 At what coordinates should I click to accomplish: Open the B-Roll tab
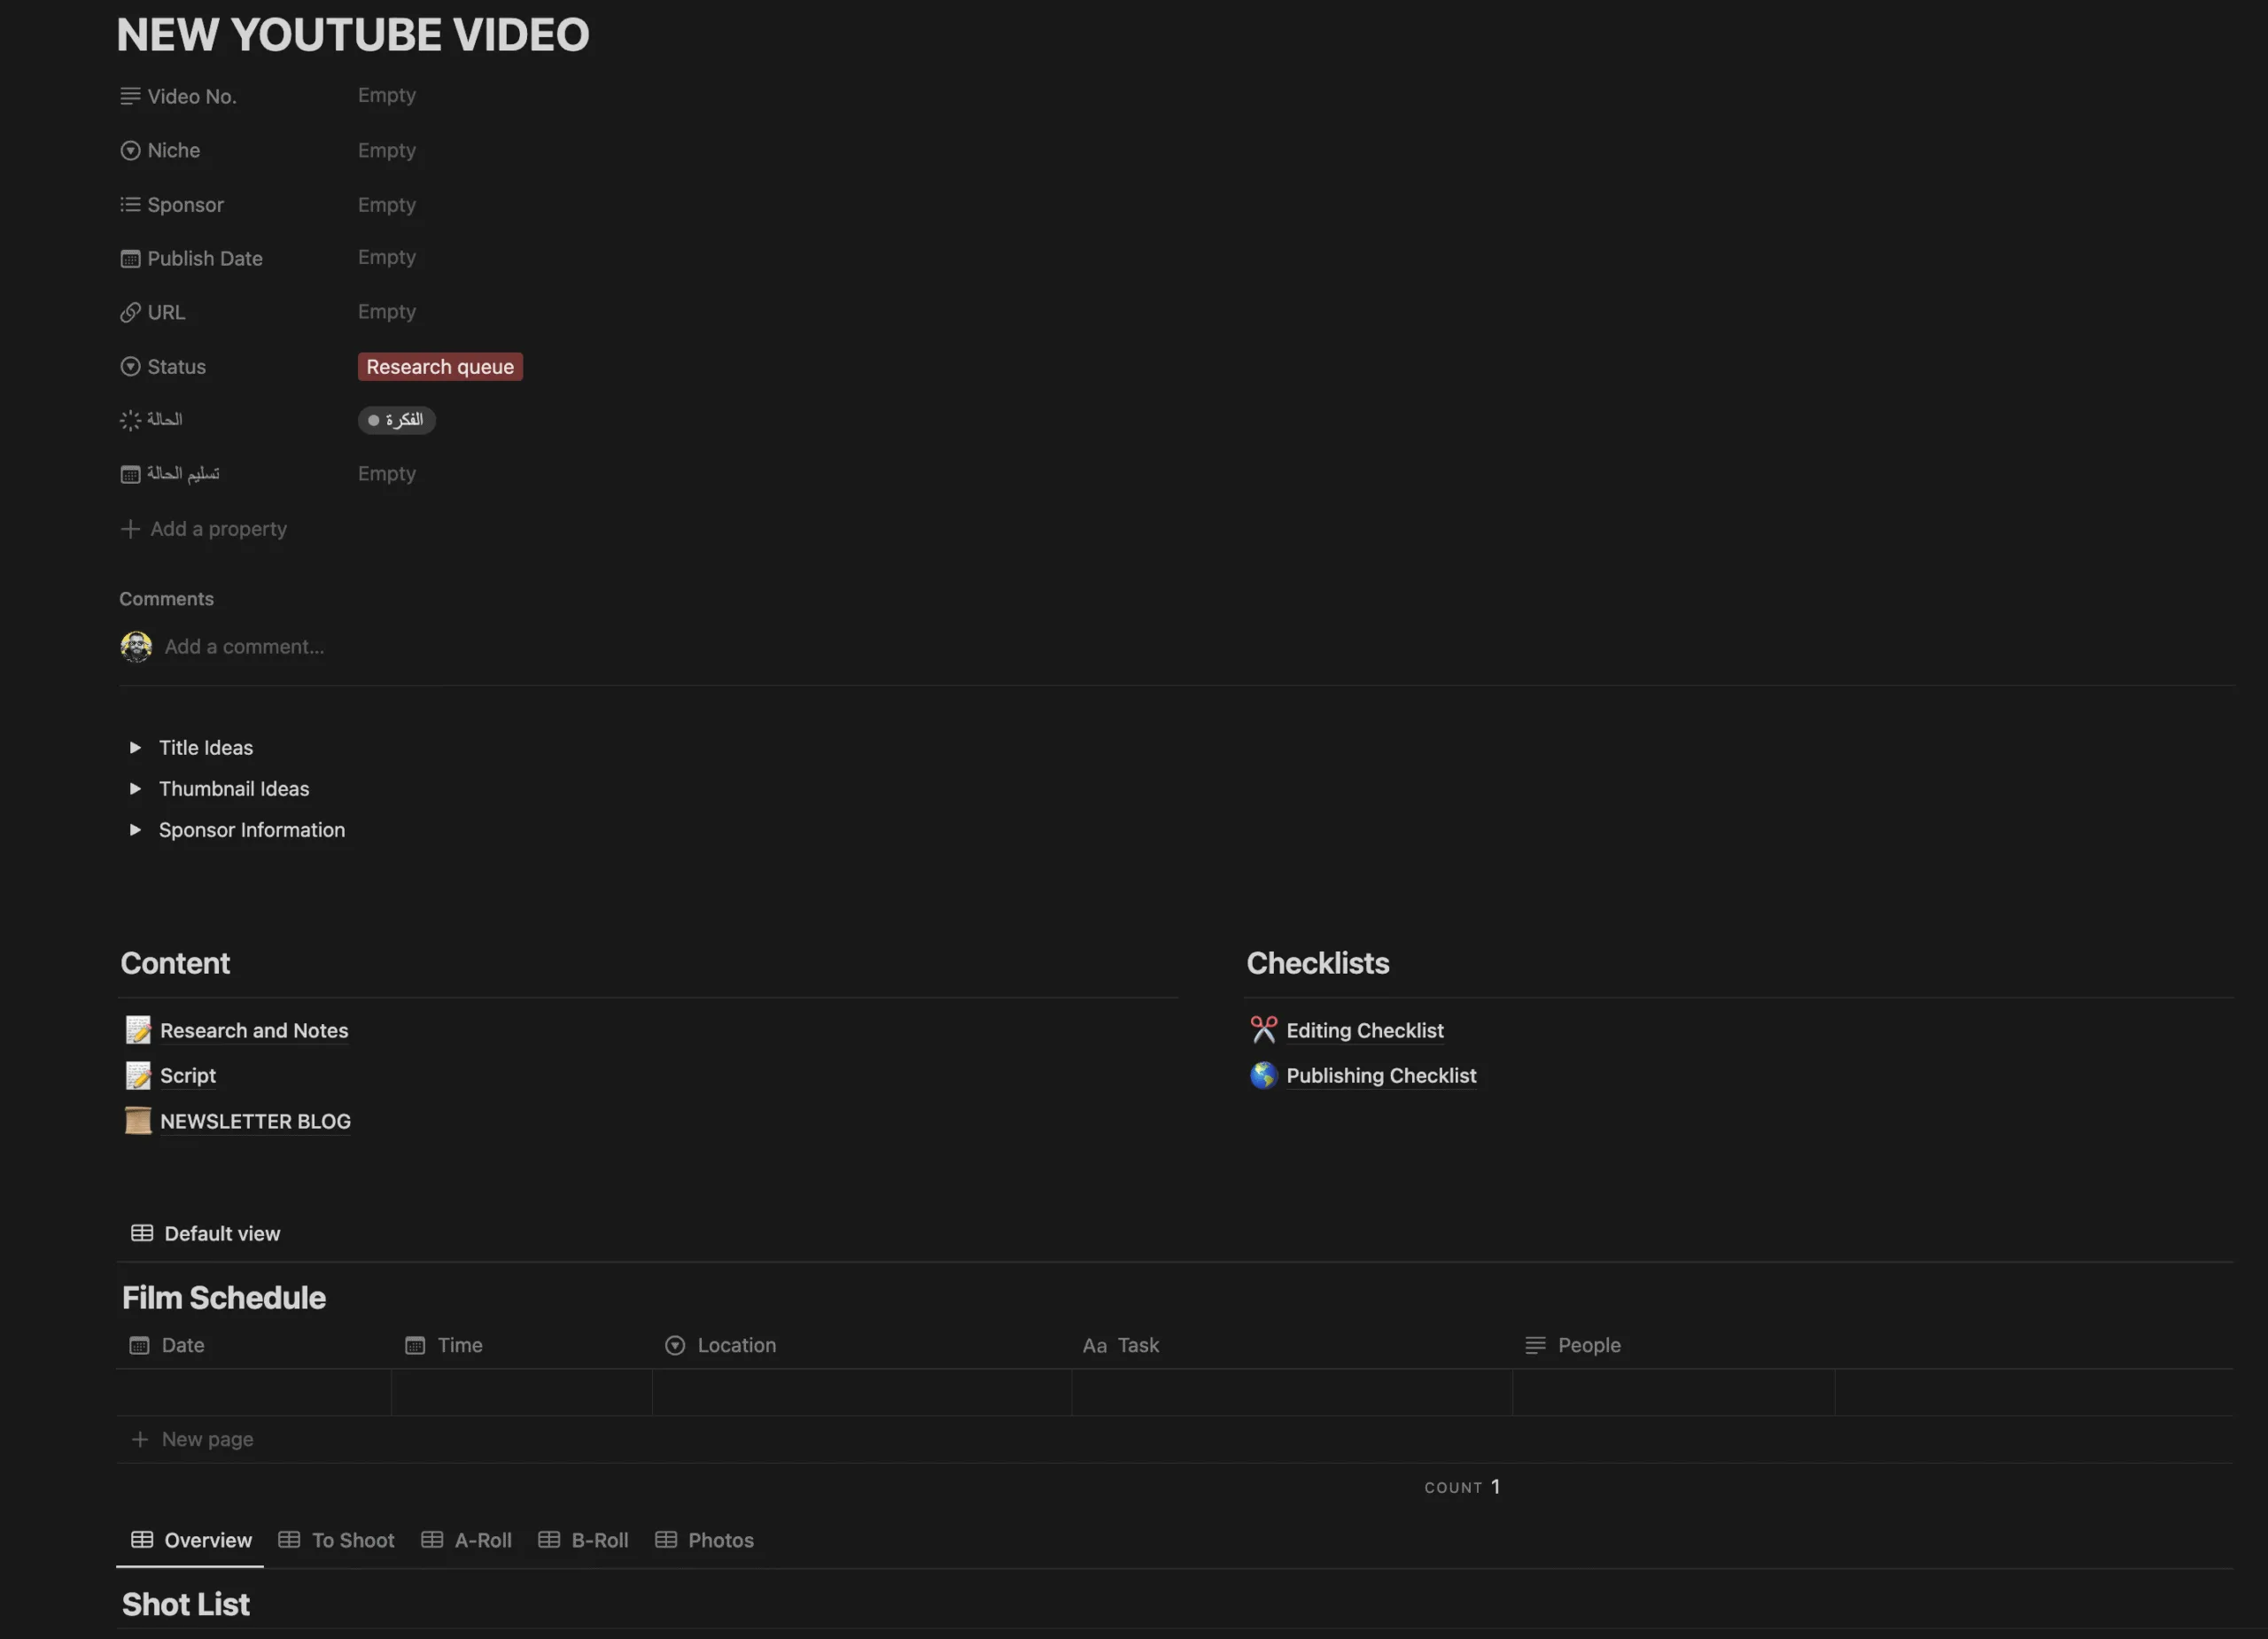pos(599,1540)
